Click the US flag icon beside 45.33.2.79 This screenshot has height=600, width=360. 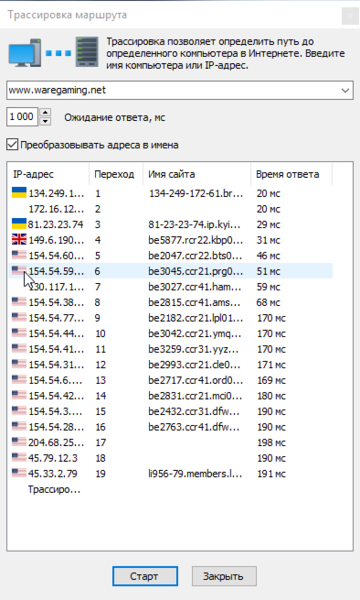point(19,473)
